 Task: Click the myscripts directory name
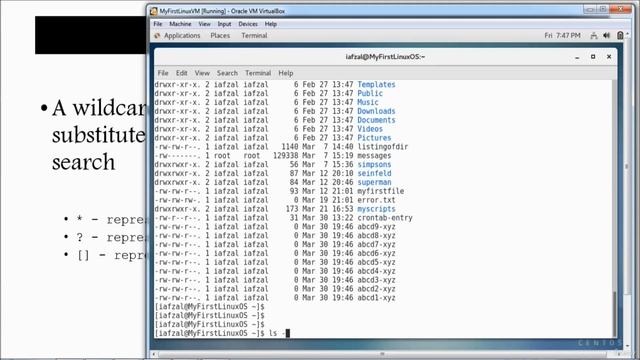coord(376,209)
